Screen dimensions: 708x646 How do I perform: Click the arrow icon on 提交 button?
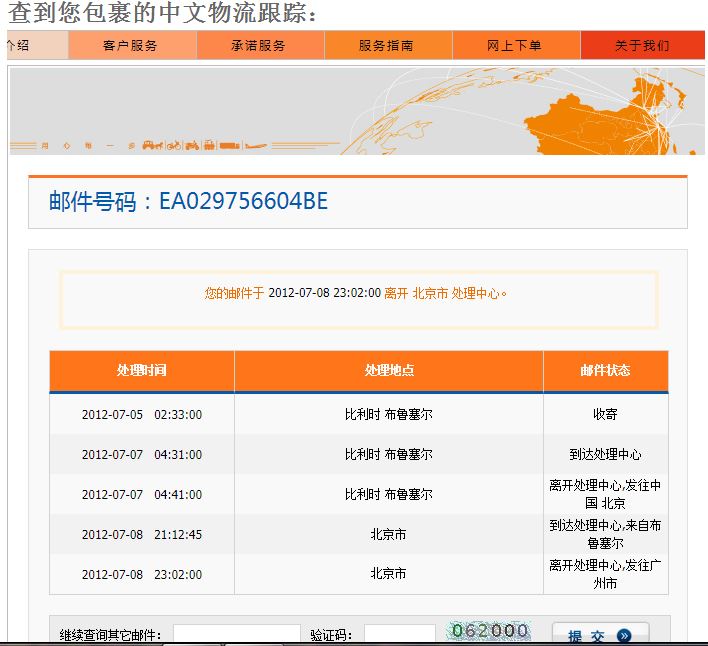624,635
